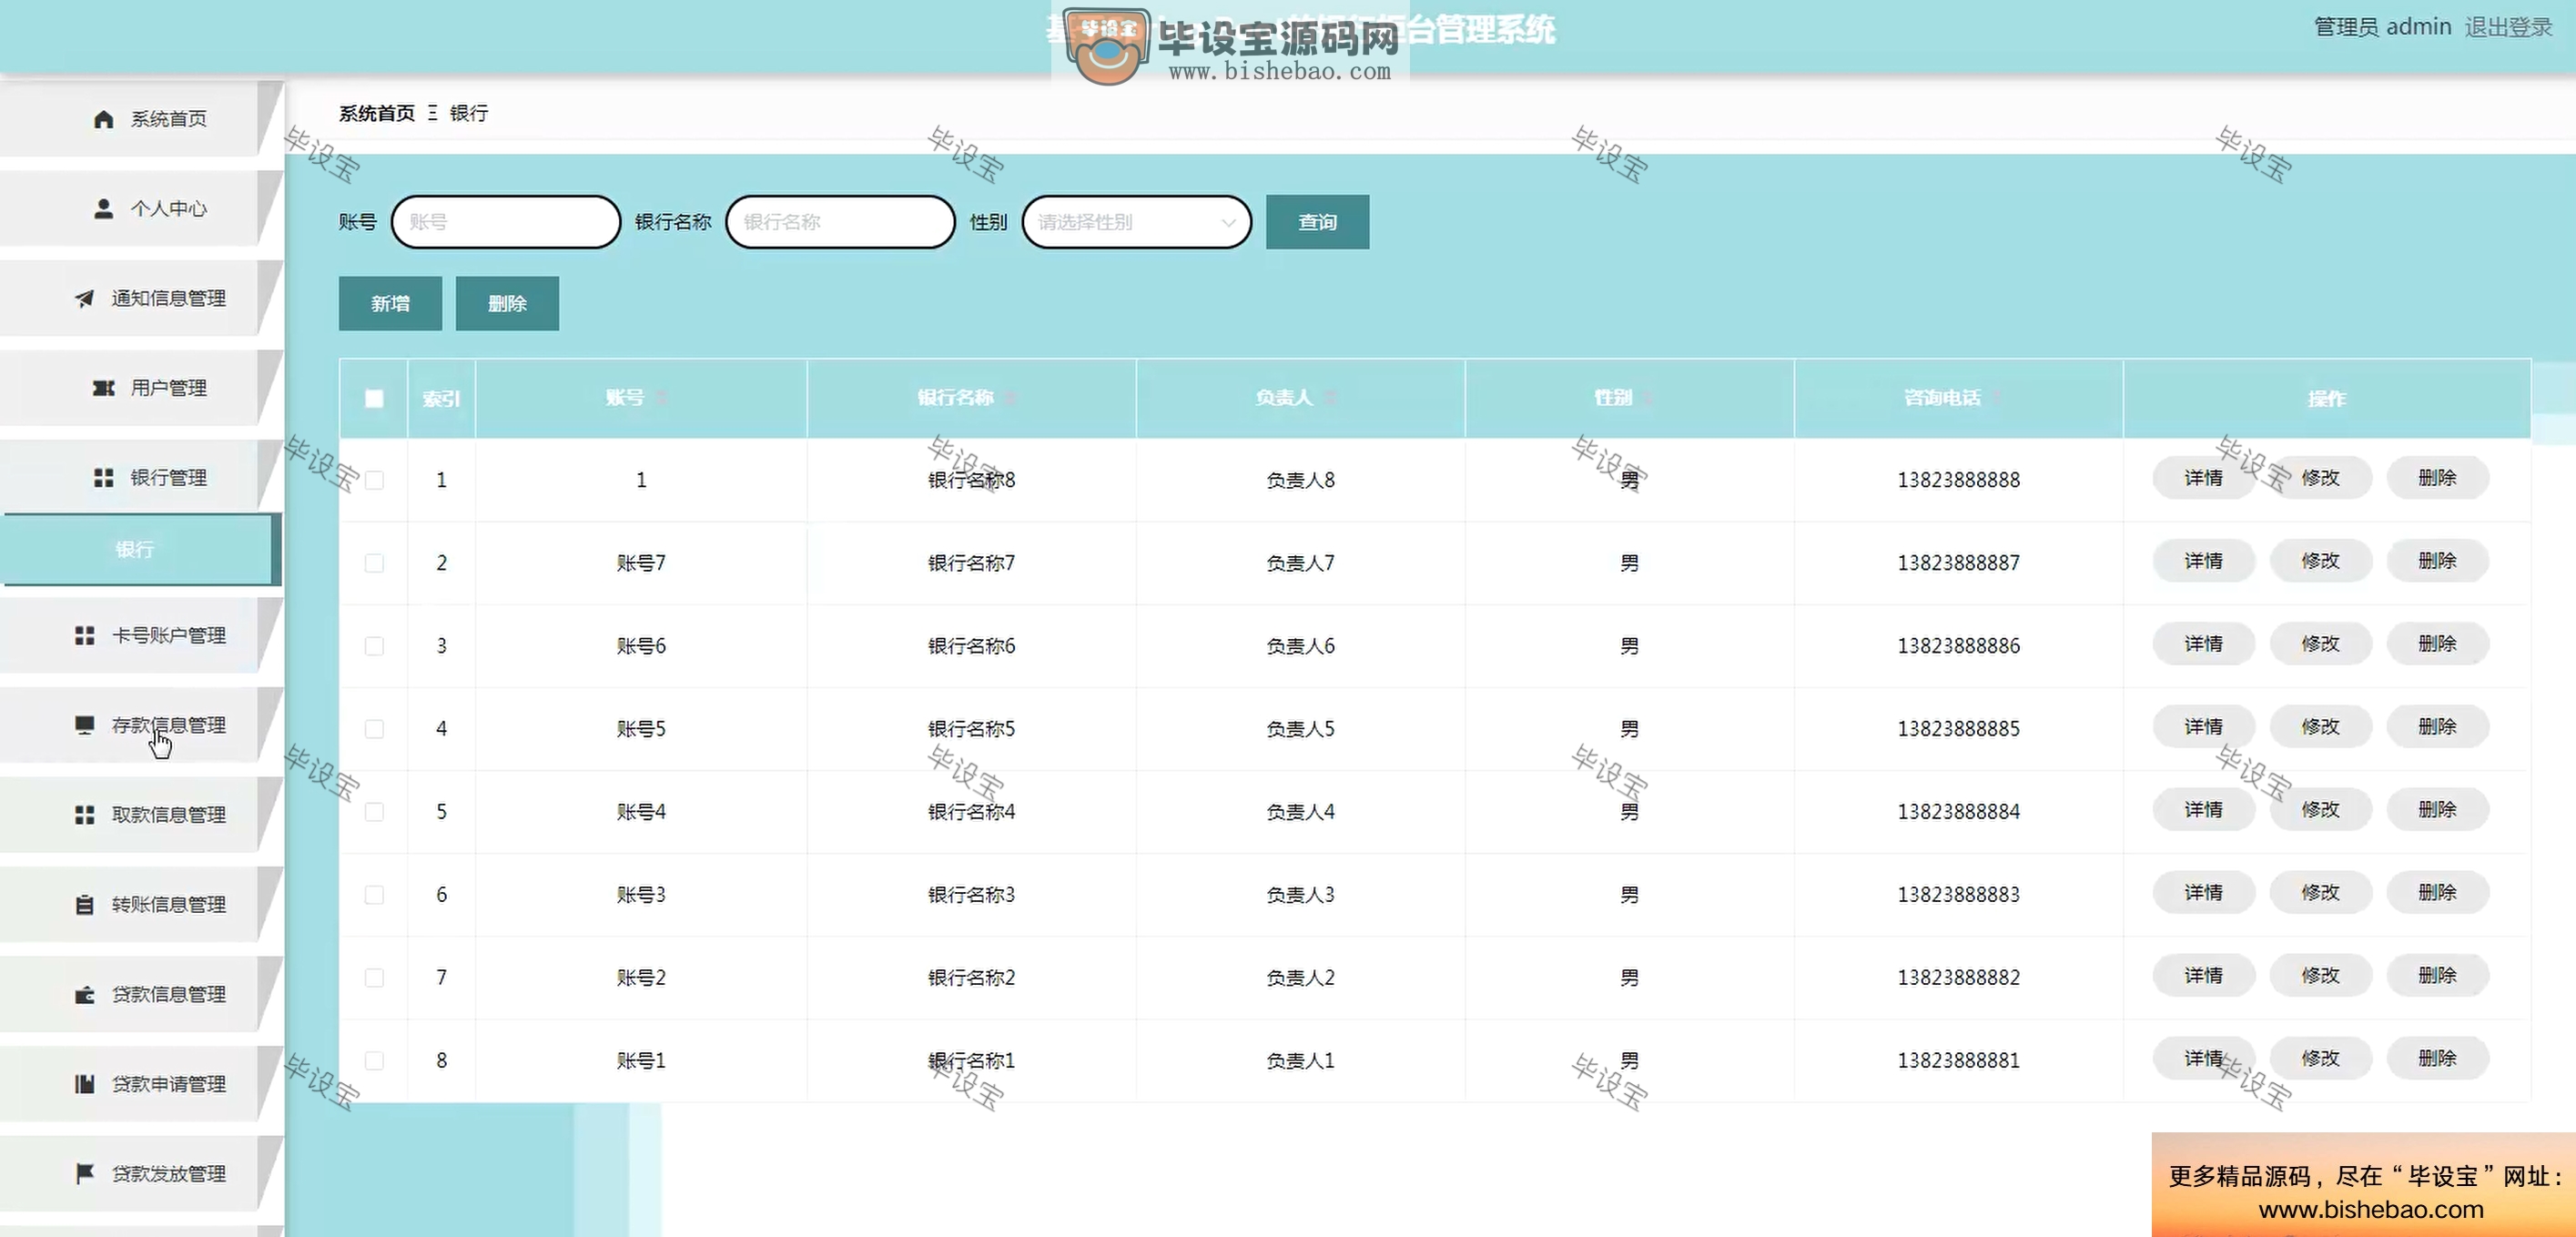The image size is (2576, 1237).
Task: Click 修改 for 银行名称4 row
Action: point(2320,810)
